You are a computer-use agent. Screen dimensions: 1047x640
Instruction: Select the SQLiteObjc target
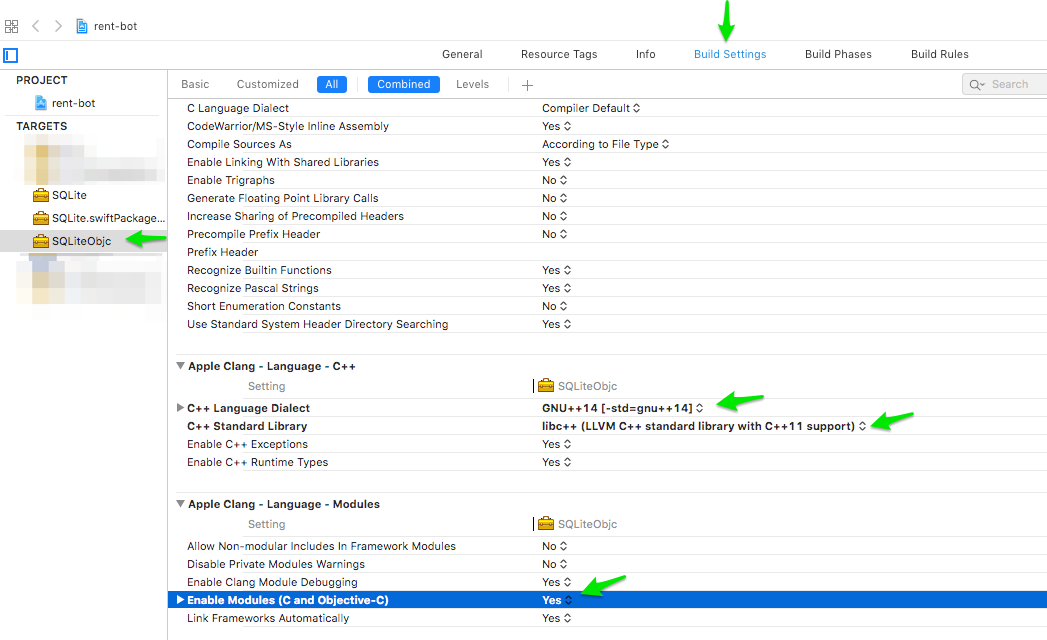coord(81,241)
